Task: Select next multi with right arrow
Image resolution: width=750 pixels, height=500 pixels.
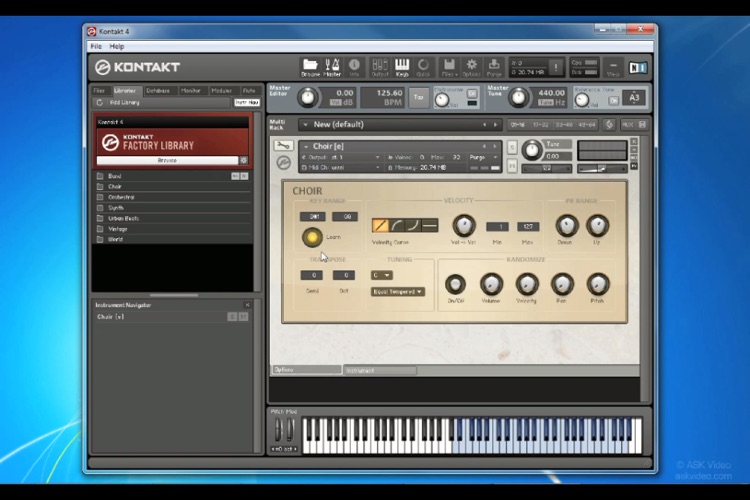Action: click(495, 124)
